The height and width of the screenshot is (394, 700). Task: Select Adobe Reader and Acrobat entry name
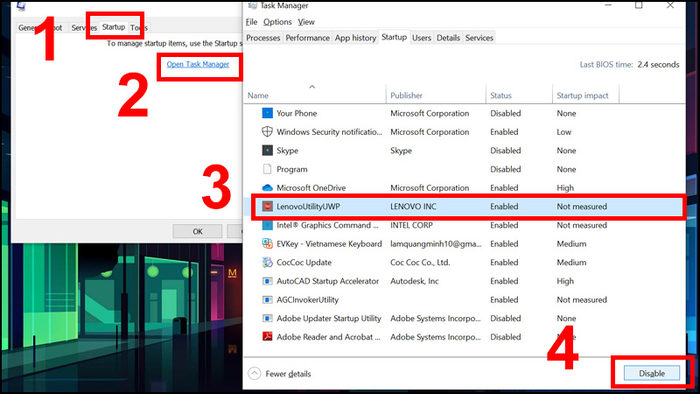[x=328, y=337]
